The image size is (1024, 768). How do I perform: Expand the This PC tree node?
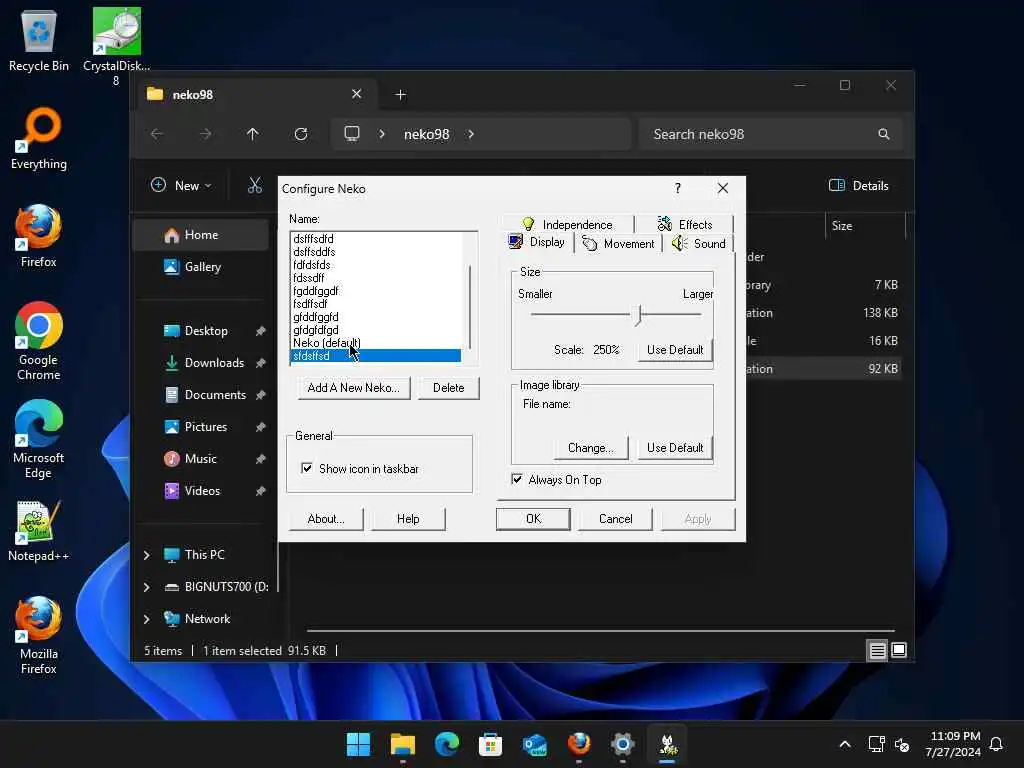(147, 554)
